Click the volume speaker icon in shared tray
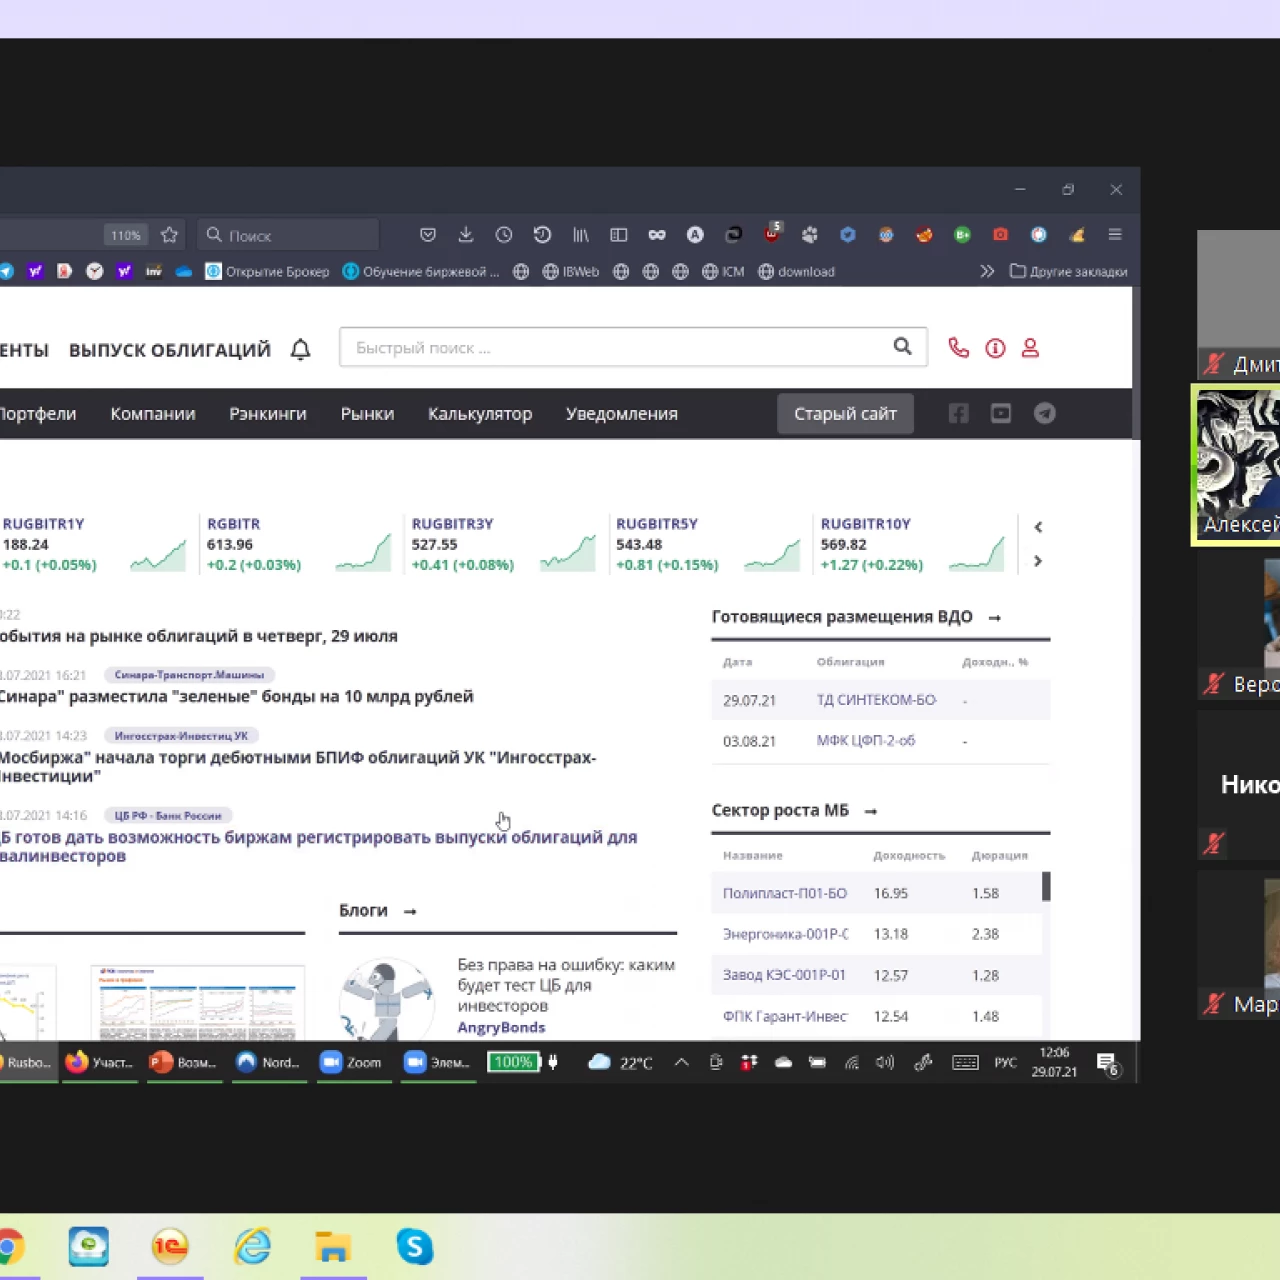 click(x=885, y=1062)
